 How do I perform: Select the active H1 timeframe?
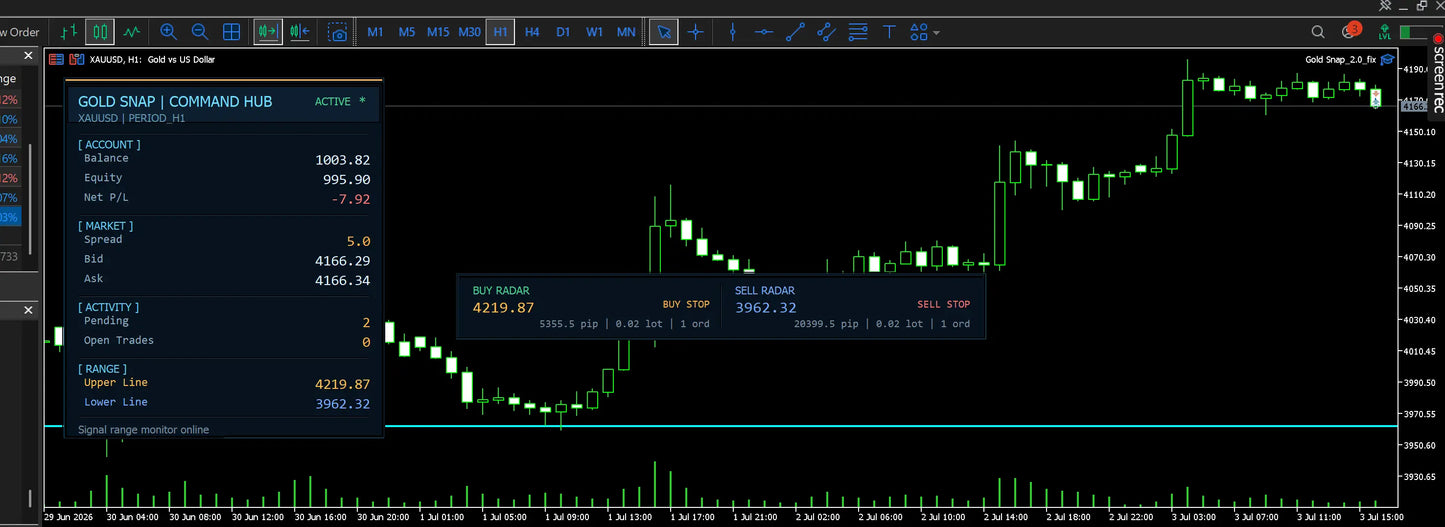[x=500, y=32]
